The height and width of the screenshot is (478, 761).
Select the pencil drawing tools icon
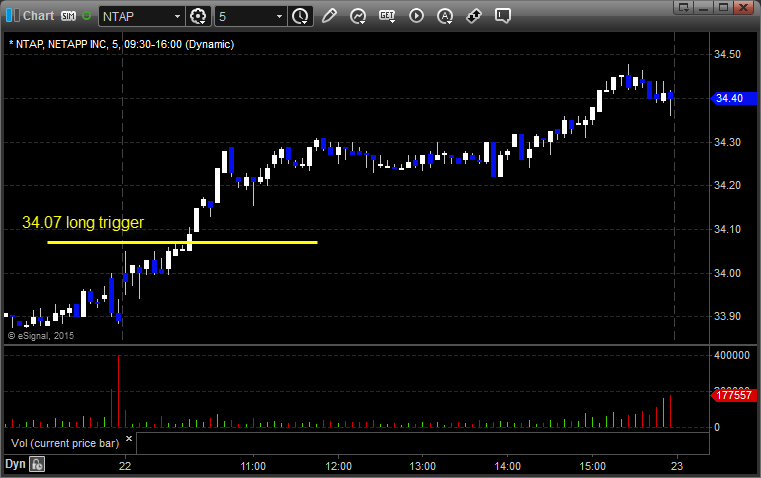[x=329, y=16]
